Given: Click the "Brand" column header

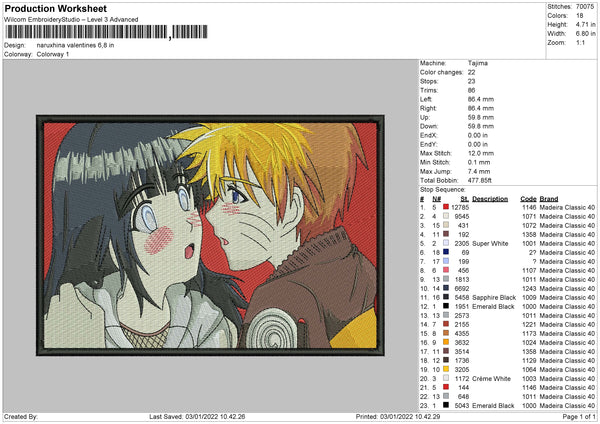Looking at the screenshot, I should click(549, 199).
